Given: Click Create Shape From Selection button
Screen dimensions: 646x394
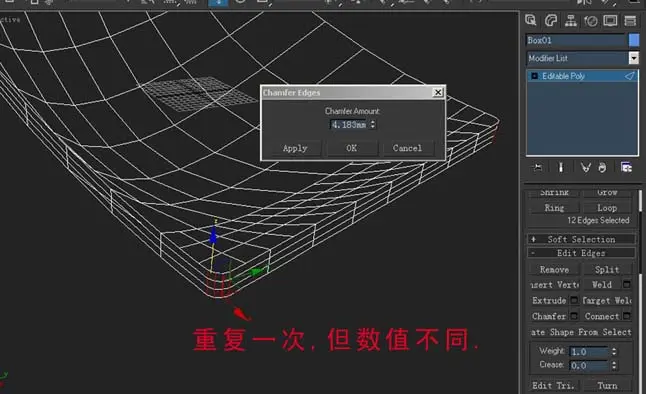Looking at the screenshot, I should click(x=581, y=332).
